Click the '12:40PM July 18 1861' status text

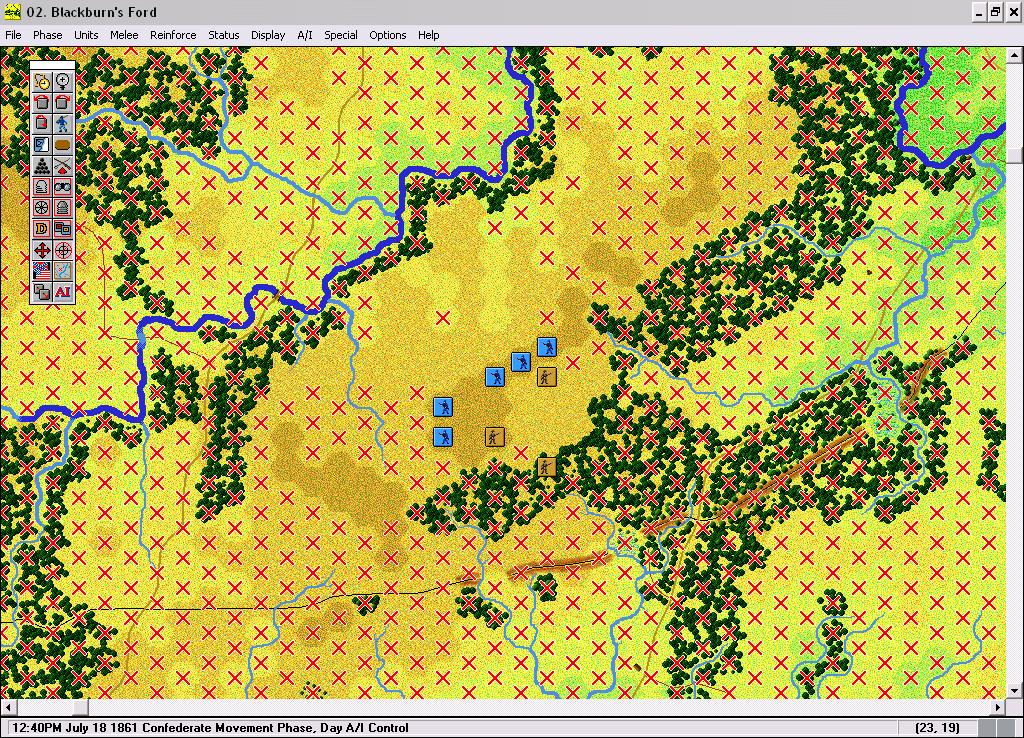[x=75, y=728]
